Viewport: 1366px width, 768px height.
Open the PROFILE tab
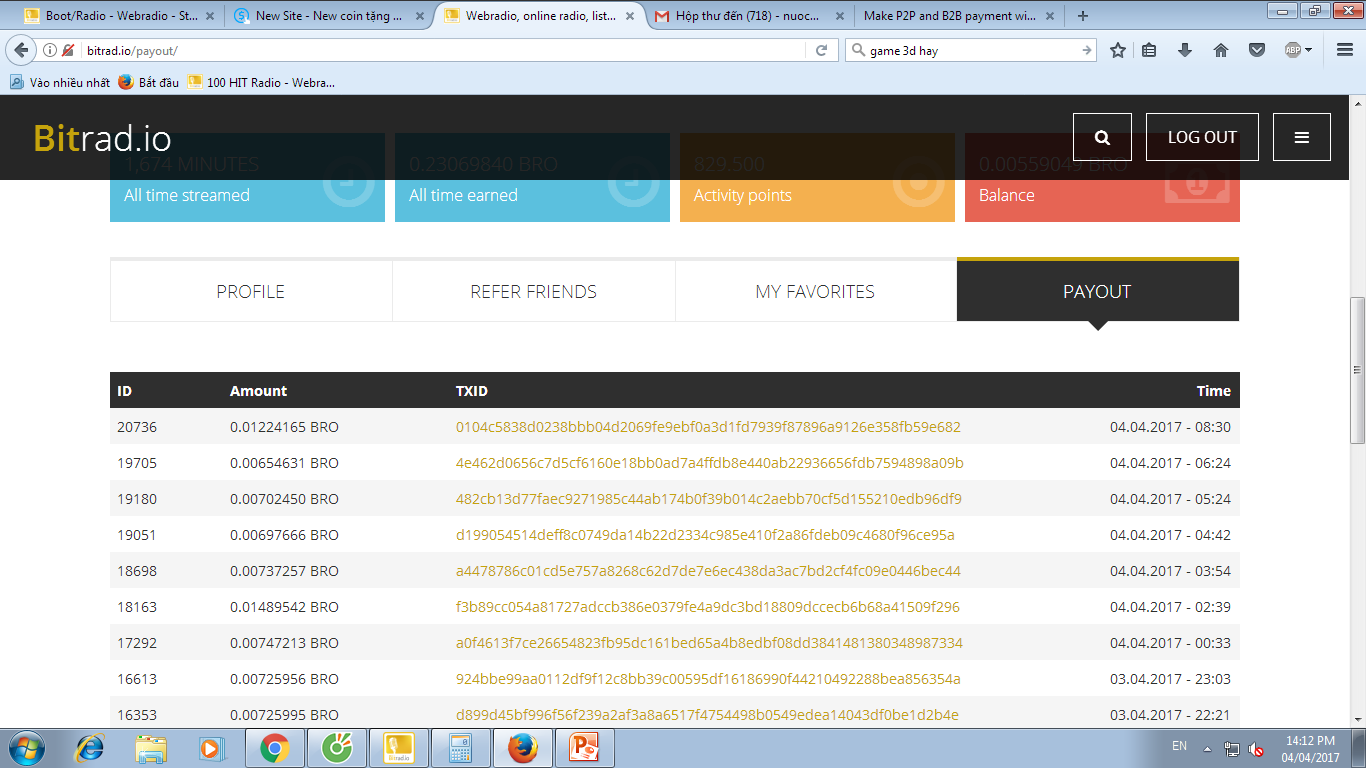251,291
